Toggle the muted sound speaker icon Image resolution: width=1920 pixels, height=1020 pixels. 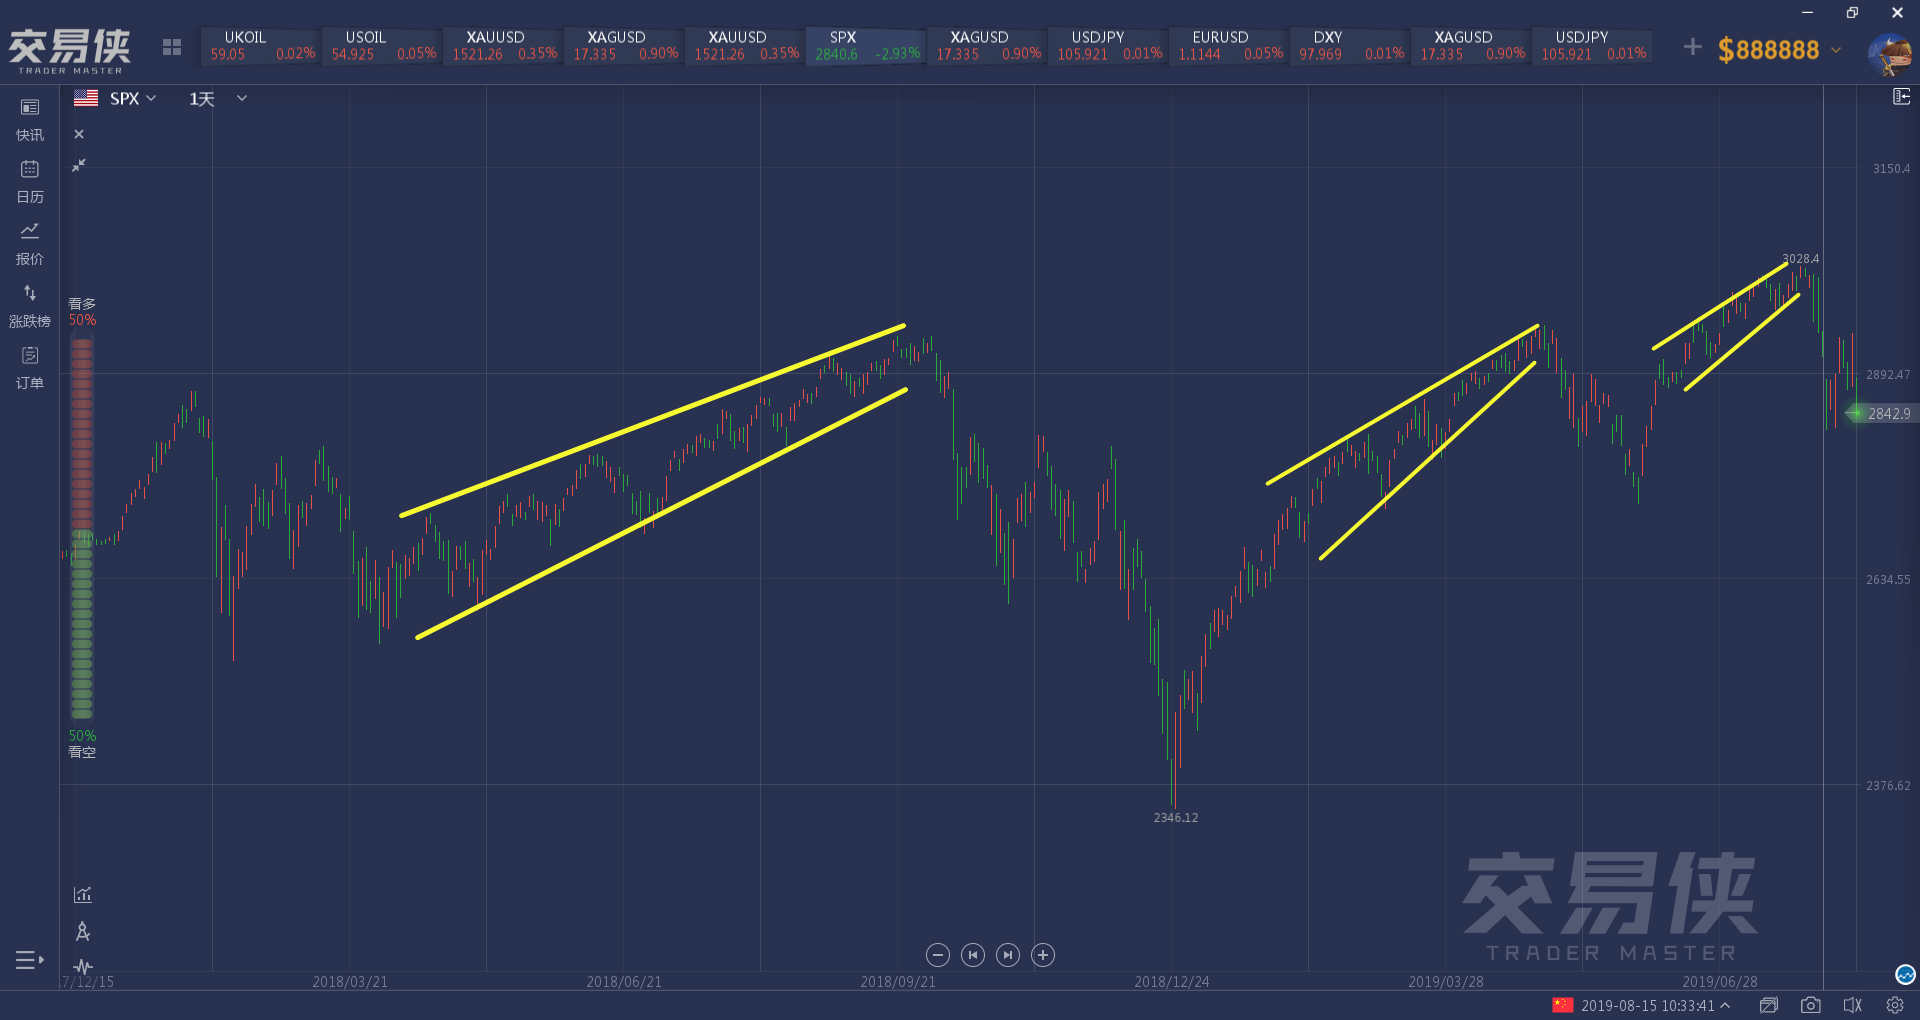1852,1005
